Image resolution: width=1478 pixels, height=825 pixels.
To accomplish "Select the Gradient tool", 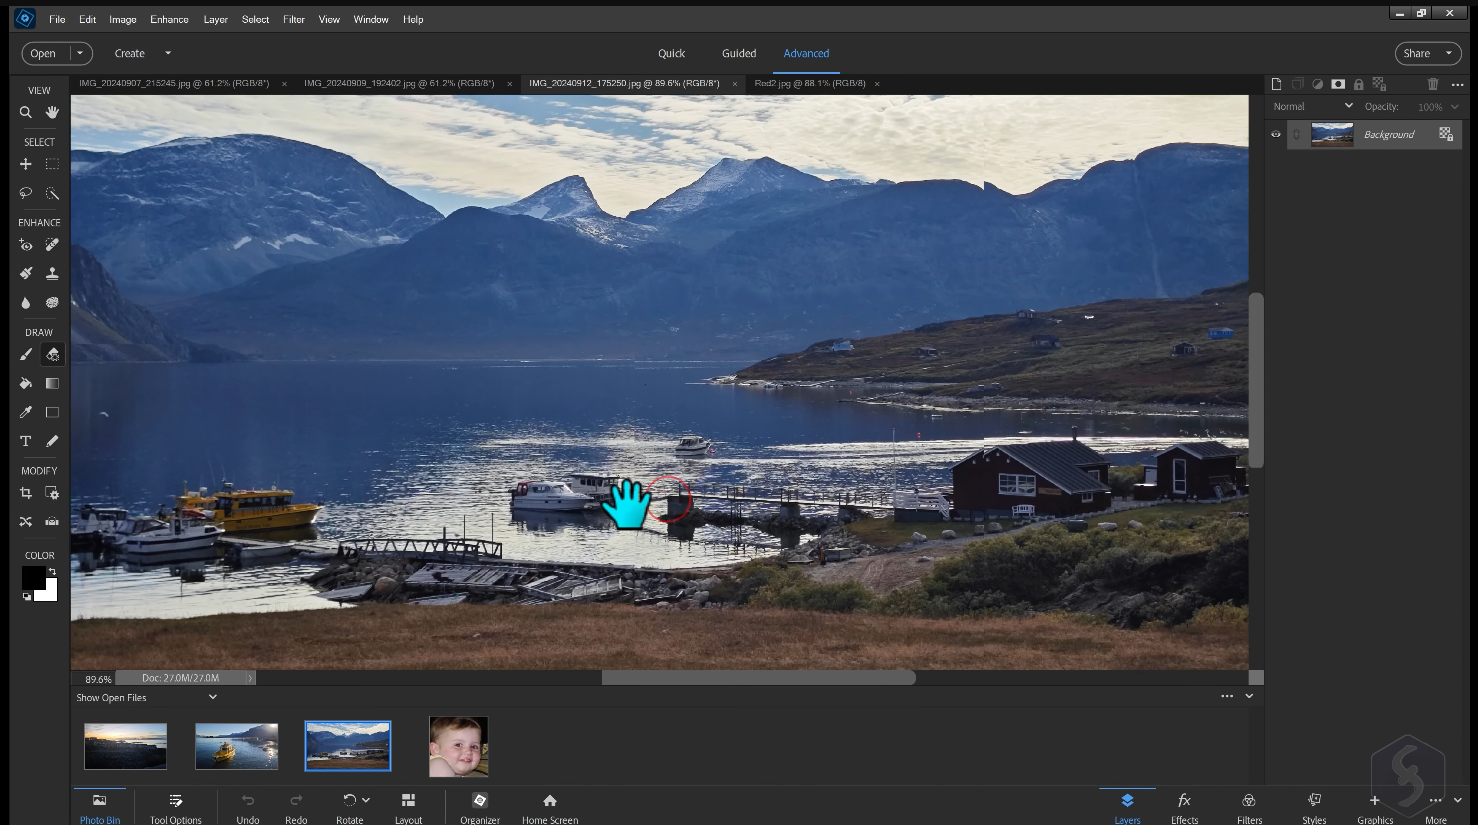I will pos(52,383).
